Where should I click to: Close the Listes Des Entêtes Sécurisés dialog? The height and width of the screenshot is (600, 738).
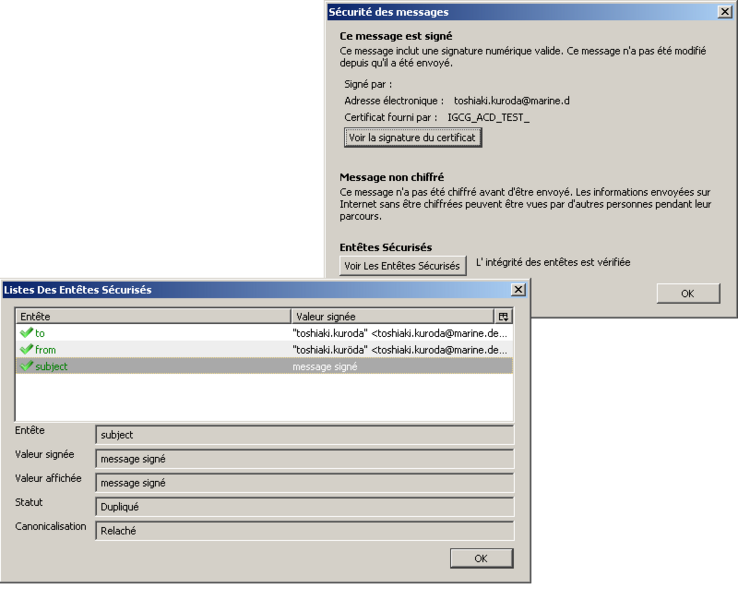click(518, 289)
